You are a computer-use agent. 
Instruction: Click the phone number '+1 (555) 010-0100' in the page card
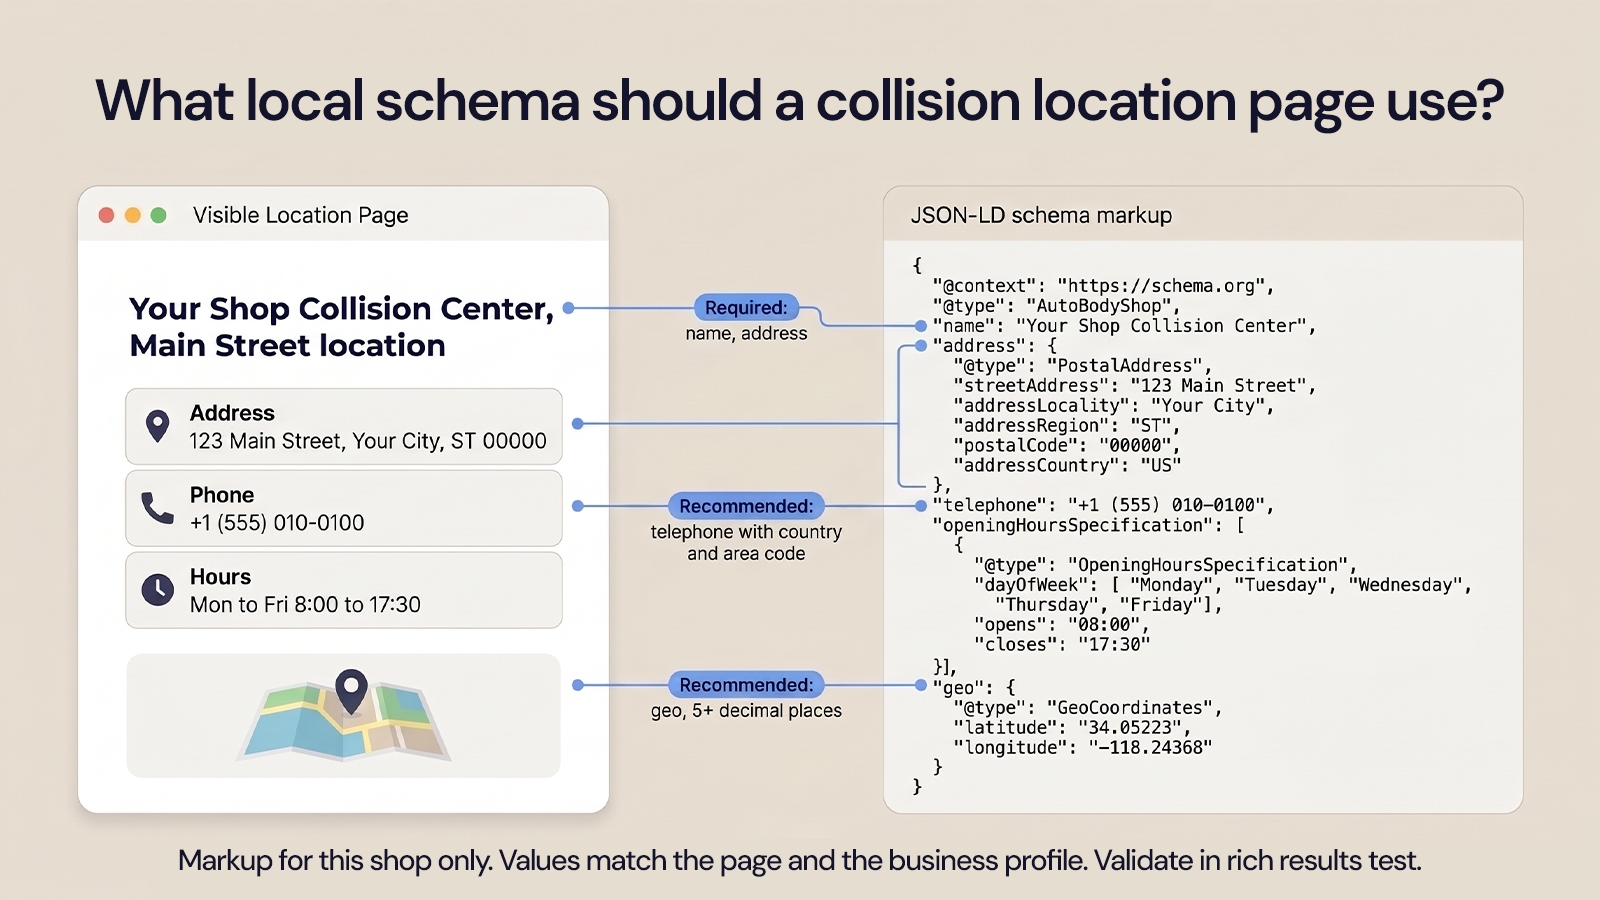point(277,523)
